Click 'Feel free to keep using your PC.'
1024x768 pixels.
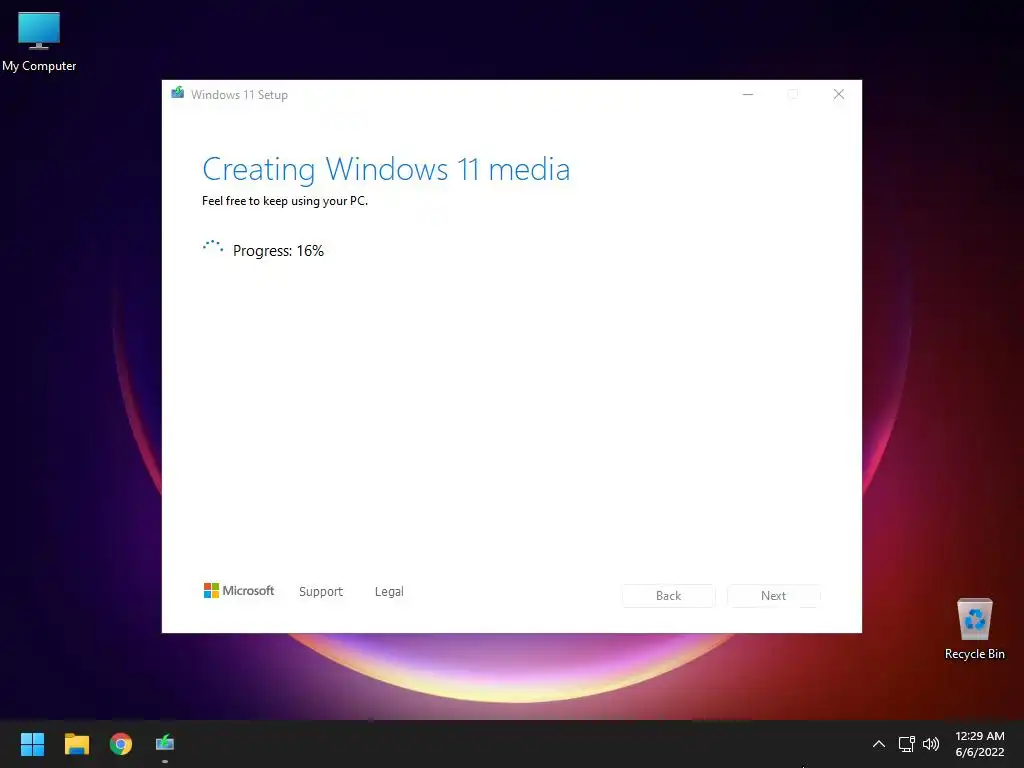pos(285,201)
